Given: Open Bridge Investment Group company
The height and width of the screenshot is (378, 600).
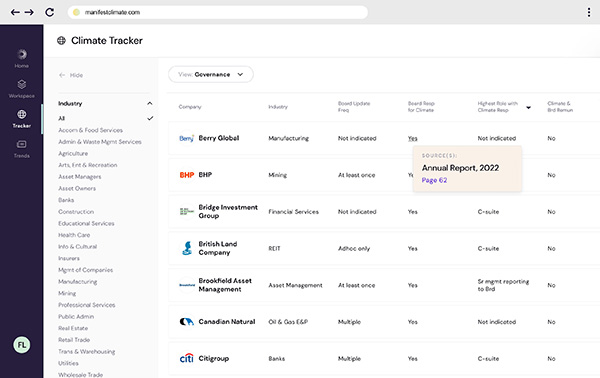Looking at the screenshot, I should tap(228, 212).
